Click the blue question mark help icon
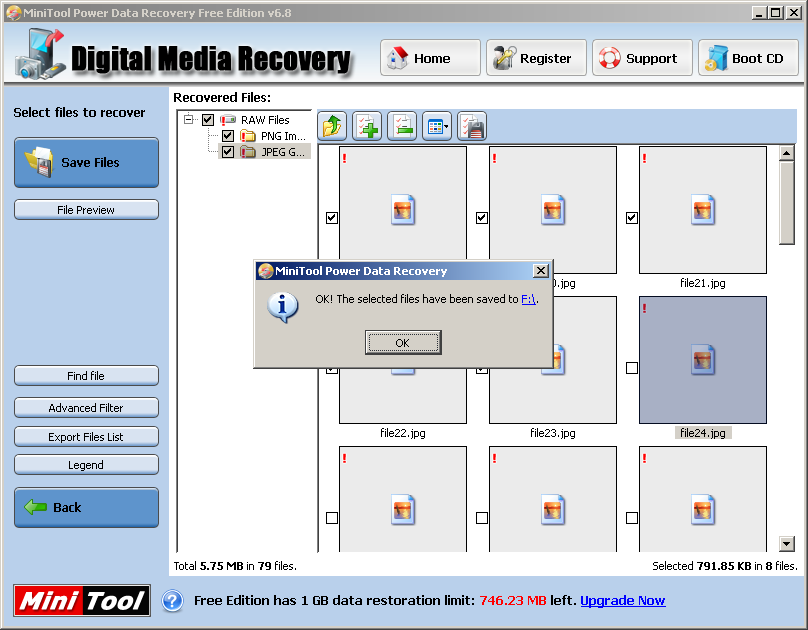 173,601
